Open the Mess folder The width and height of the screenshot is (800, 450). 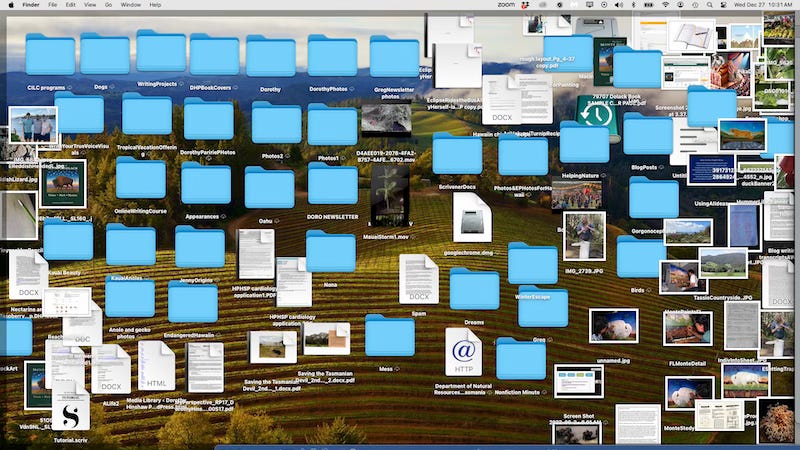point(390,335)
